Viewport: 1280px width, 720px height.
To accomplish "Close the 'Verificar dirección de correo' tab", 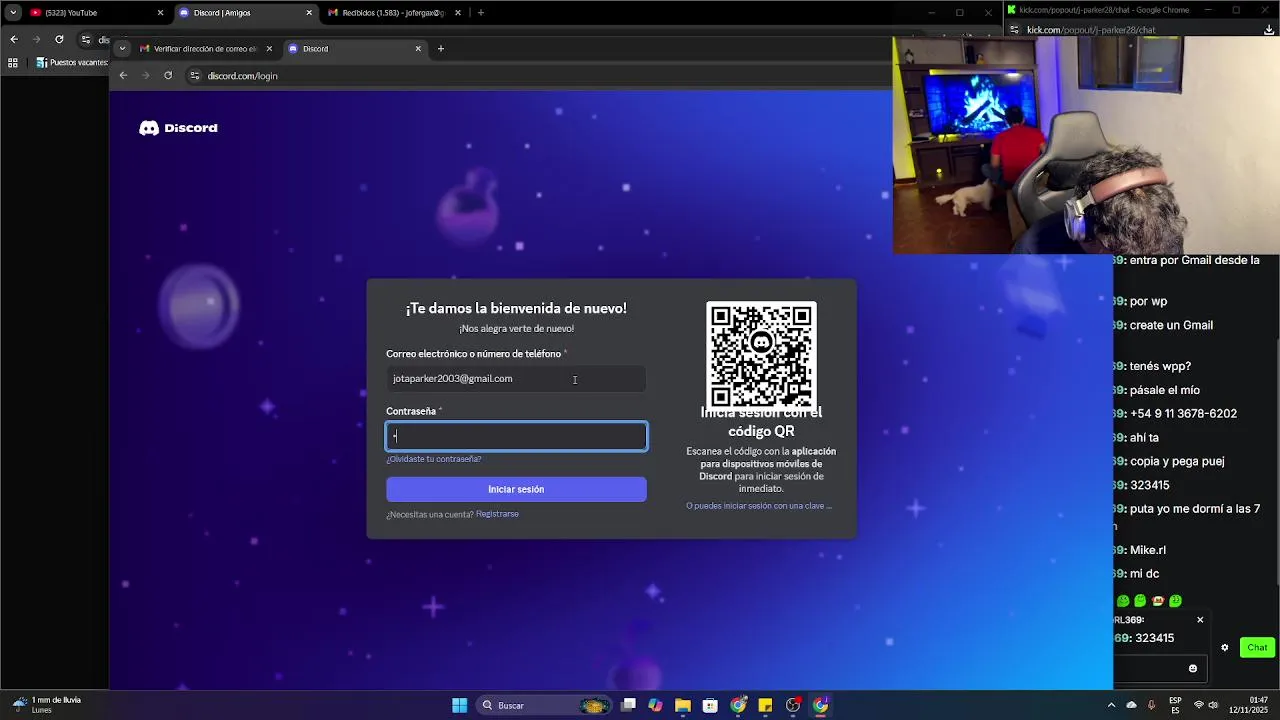I will pyautogui.click(x=269, y=49).
